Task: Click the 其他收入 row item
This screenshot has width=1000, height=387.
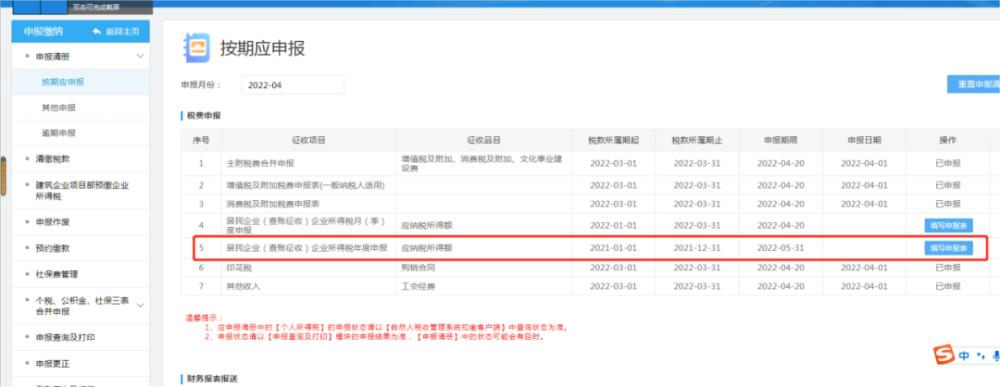Action: [x=243, y=286]
